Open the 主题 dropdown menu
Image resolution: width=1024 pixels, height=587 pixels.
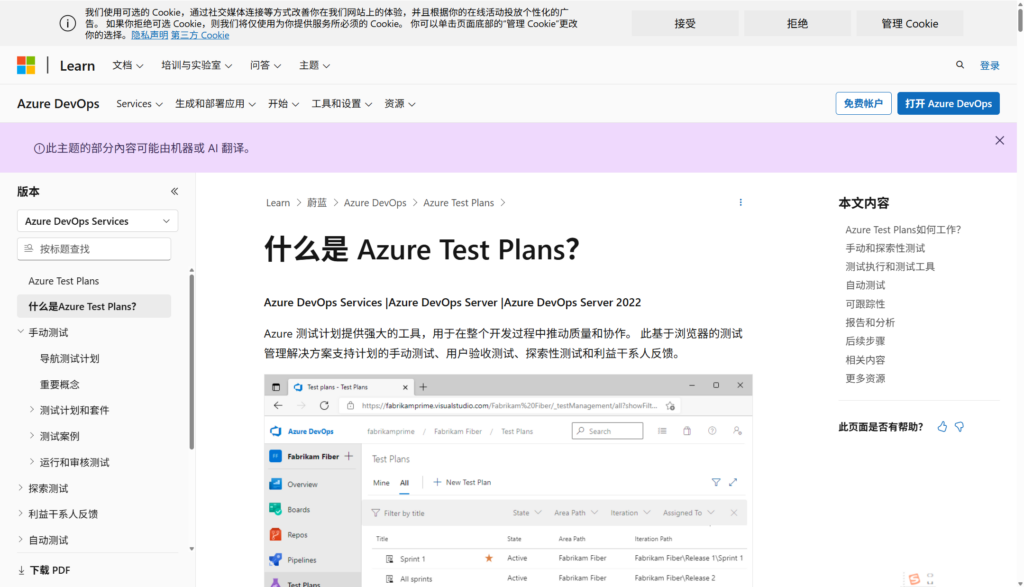[x=314, y=65]
